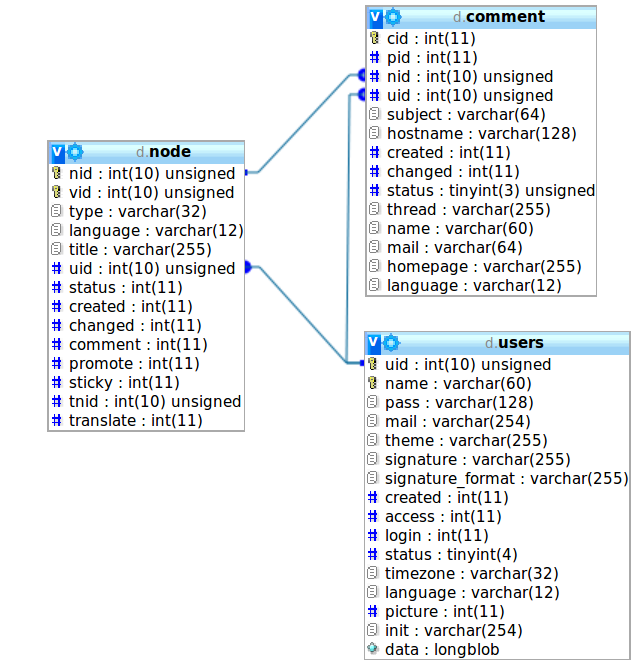This screenshot has width=641, height=669.
Task: Toggle the V box on users table
Action: coord(373,343)
